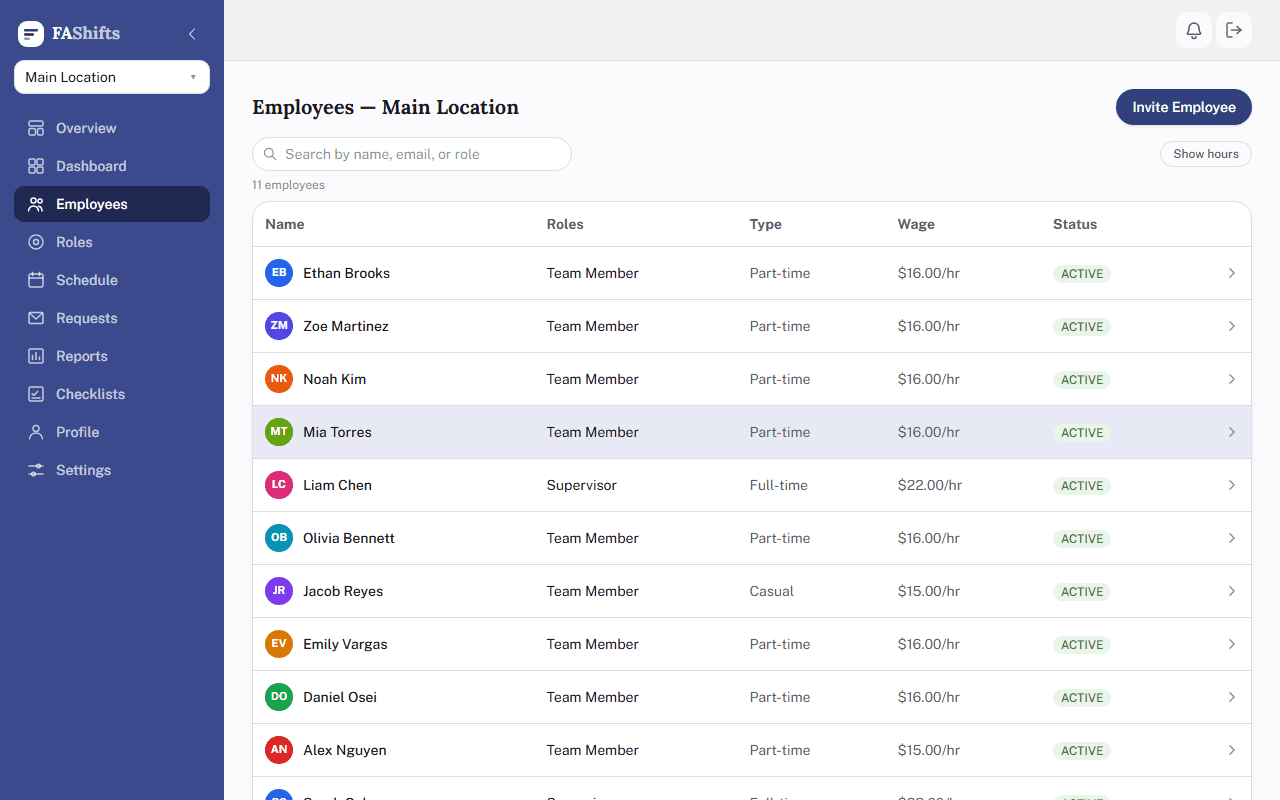Click Alex Nguyen's AN avatar
The image size is (1280, 800).
(x=279, y=750)
